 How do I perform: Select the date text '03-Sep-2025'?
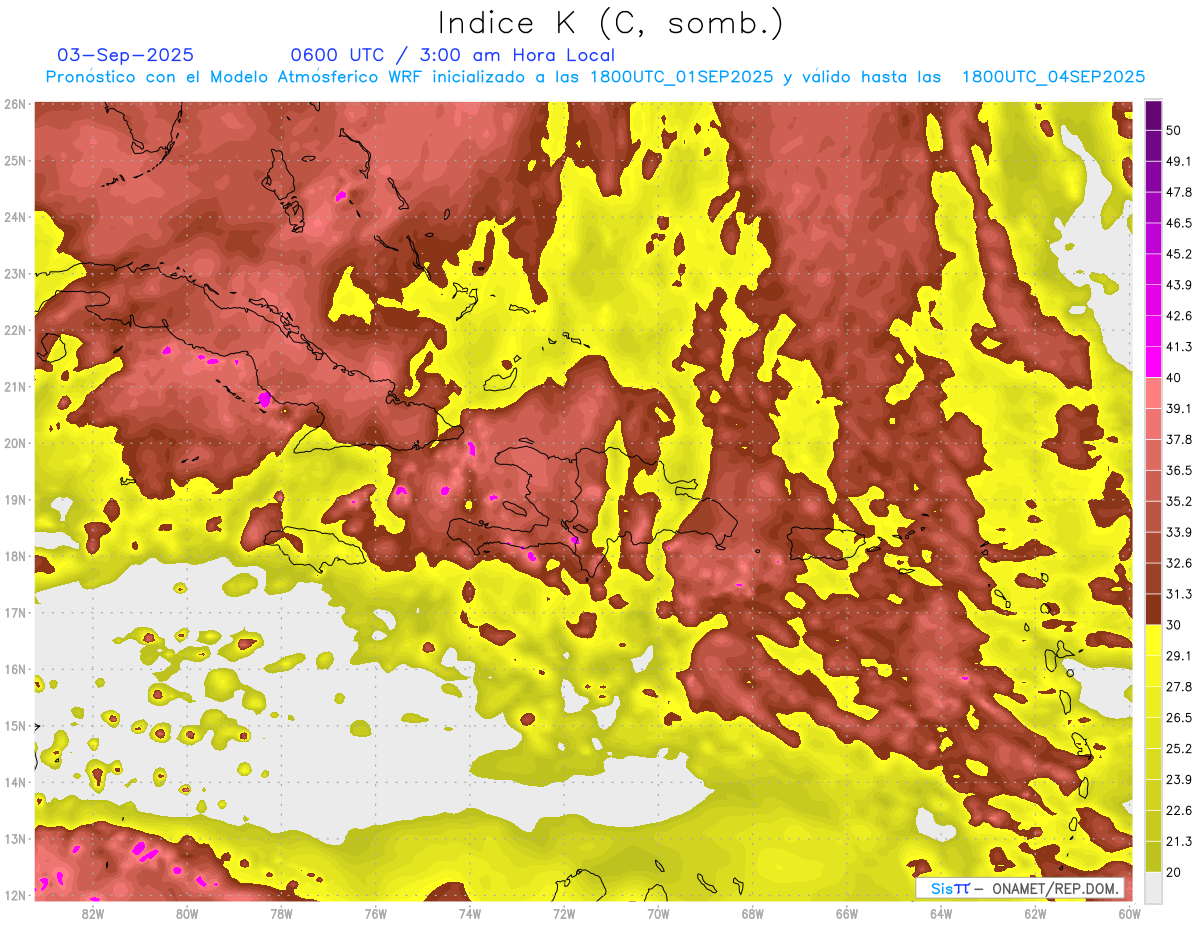[126, 55]
